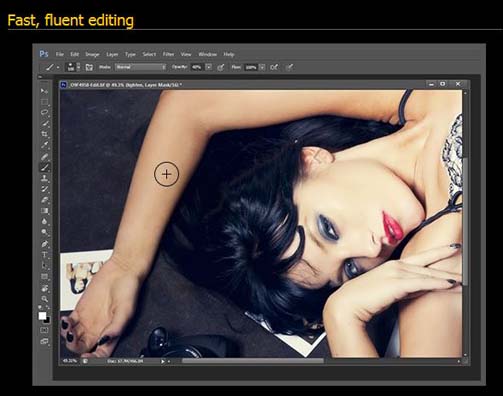Open the Image menu
The image size is (503, 396).
tap(92, 54)
